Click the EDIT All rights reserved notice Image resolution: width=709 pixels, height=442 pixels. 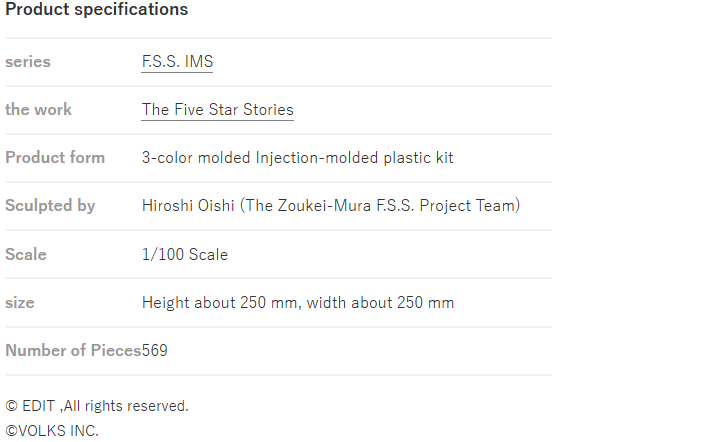tap(97, 406)
